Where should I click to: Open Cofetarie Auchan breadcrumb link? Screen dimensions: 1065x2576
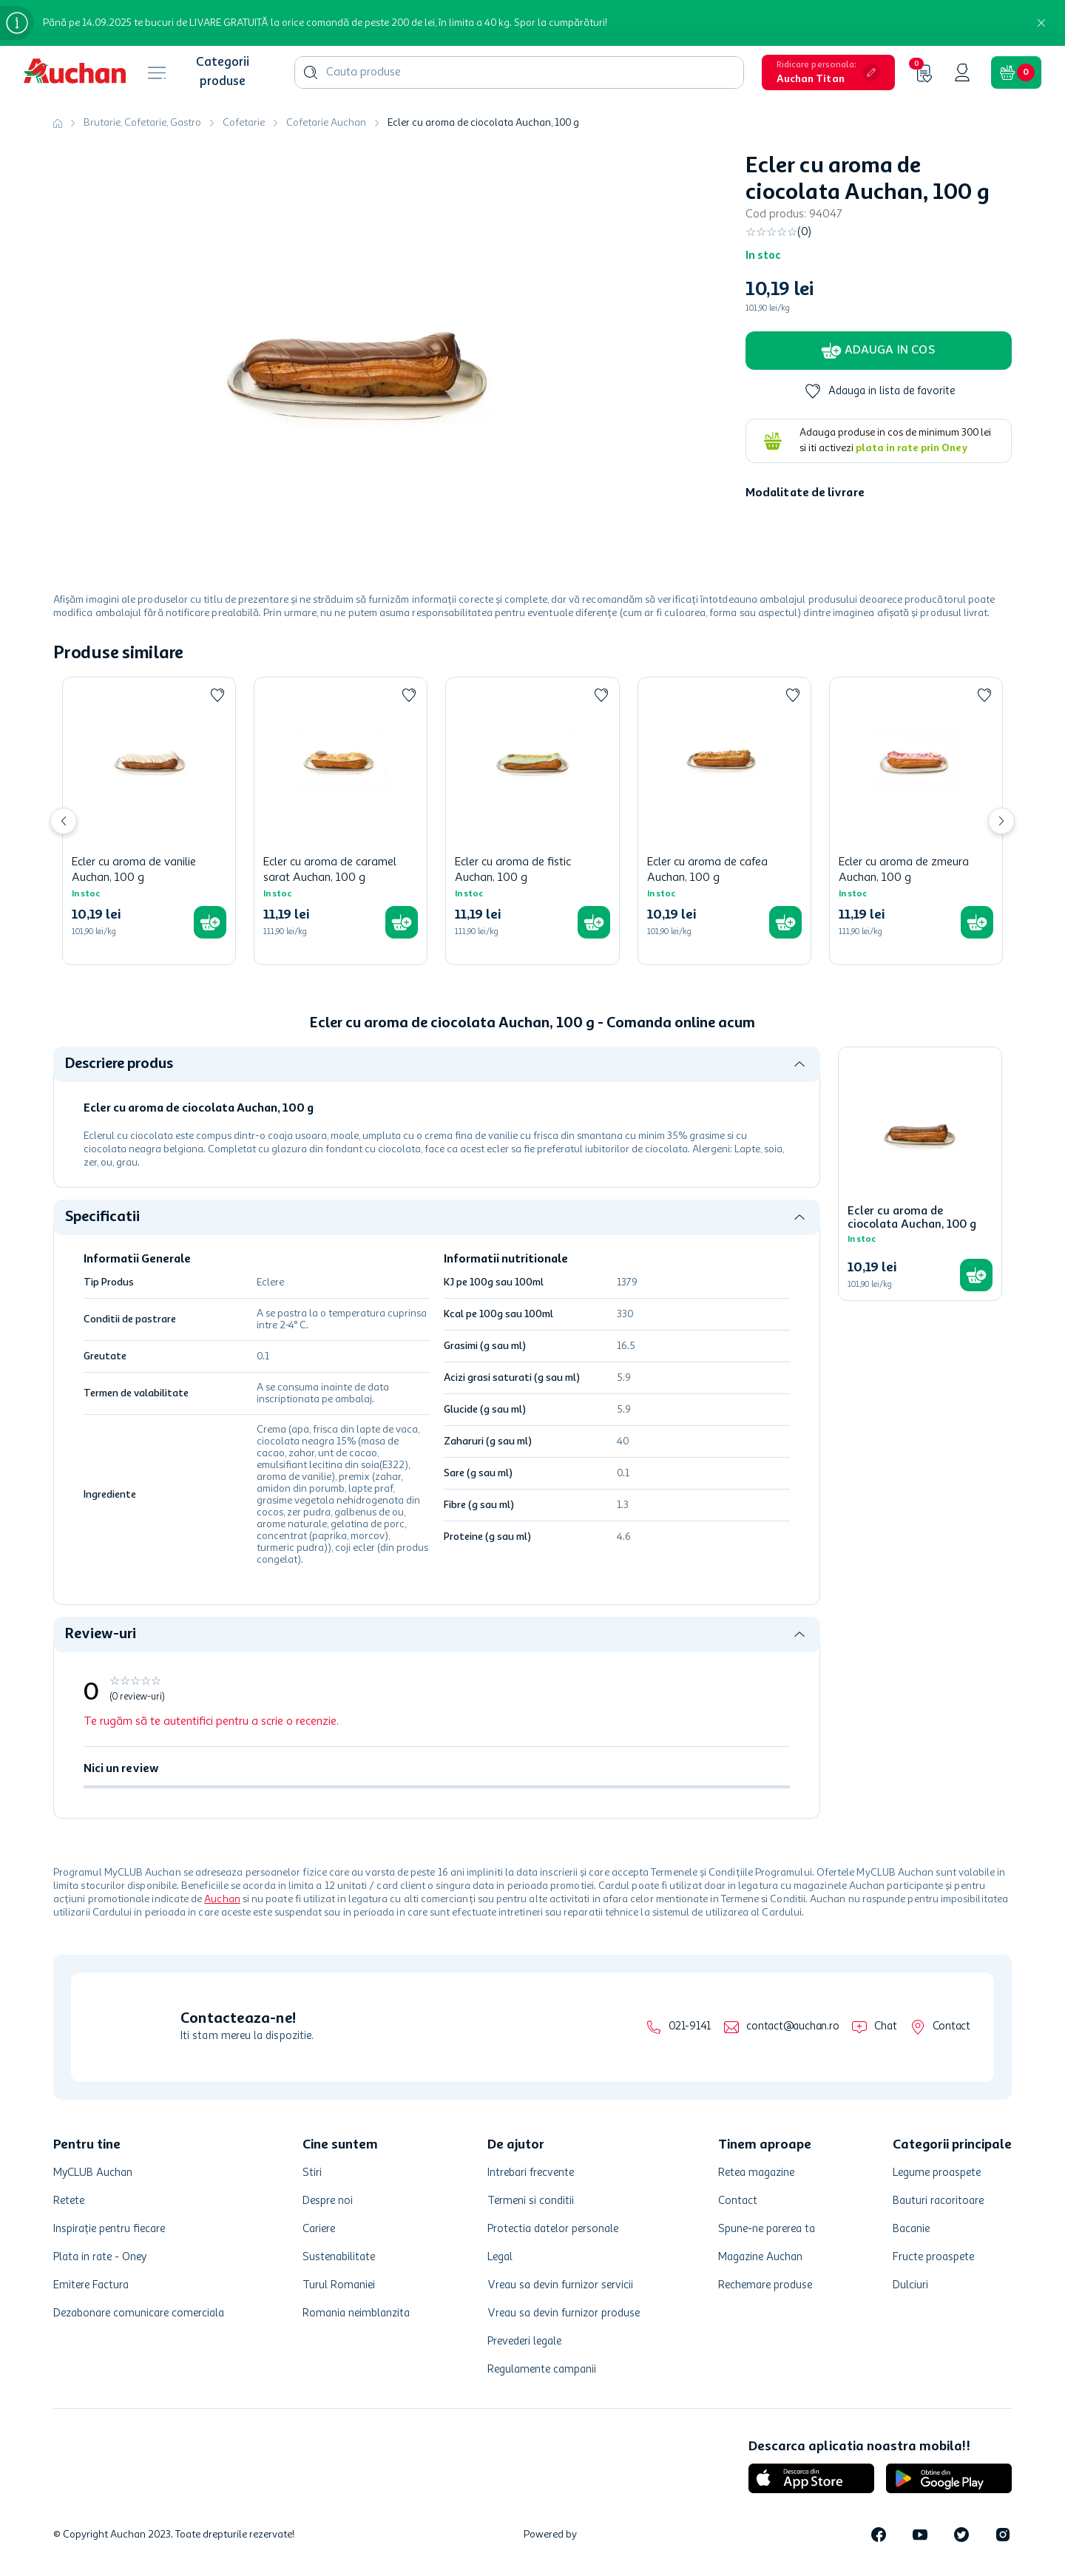pos(326,123)
